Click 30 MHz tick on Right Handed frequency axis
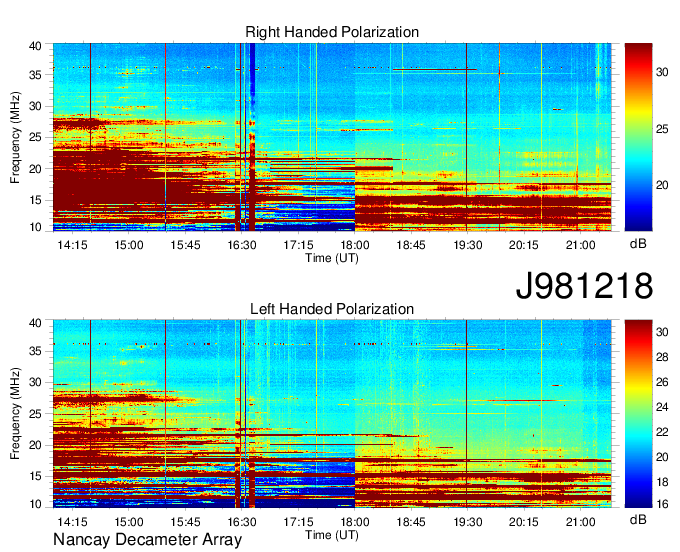Viewport: 680px width, 552px height. [35, 106]
